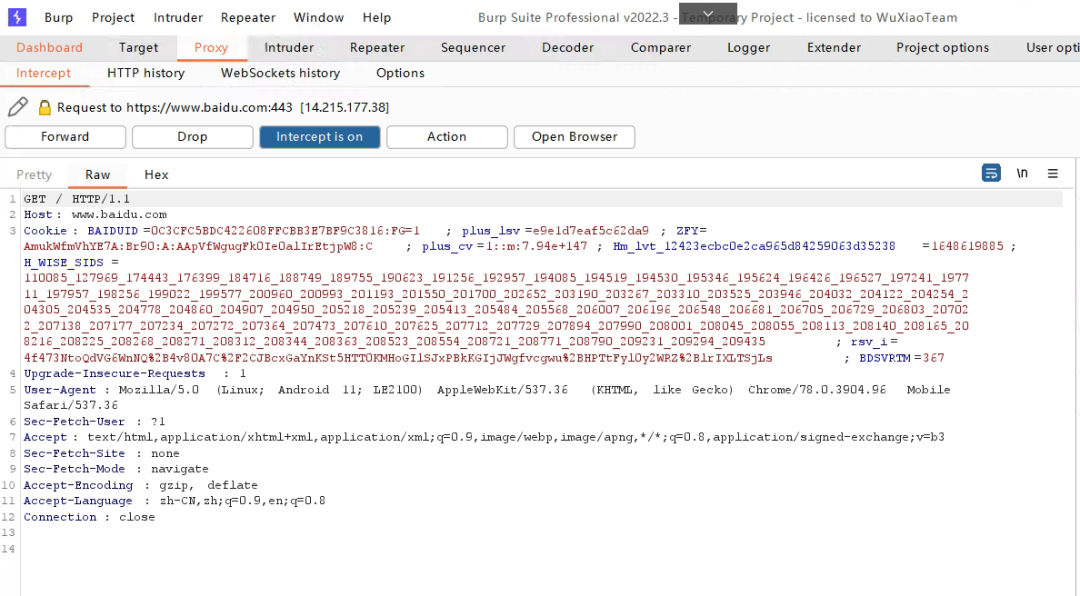The width and height of the screenshot is (1080, 596).
Task: Switch editor to Hex view
Action: click(156, 175)
